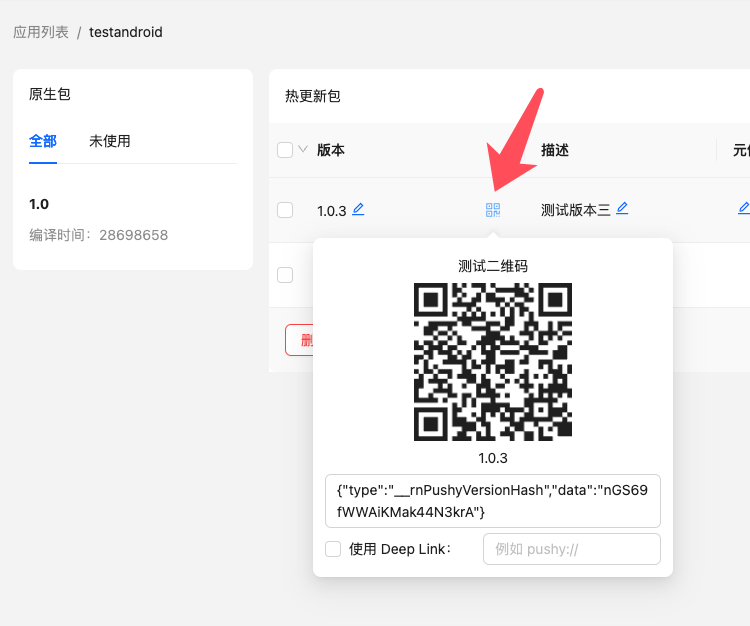
Task: Click the testandroid breadcrumb item
Action: point(126,32)
